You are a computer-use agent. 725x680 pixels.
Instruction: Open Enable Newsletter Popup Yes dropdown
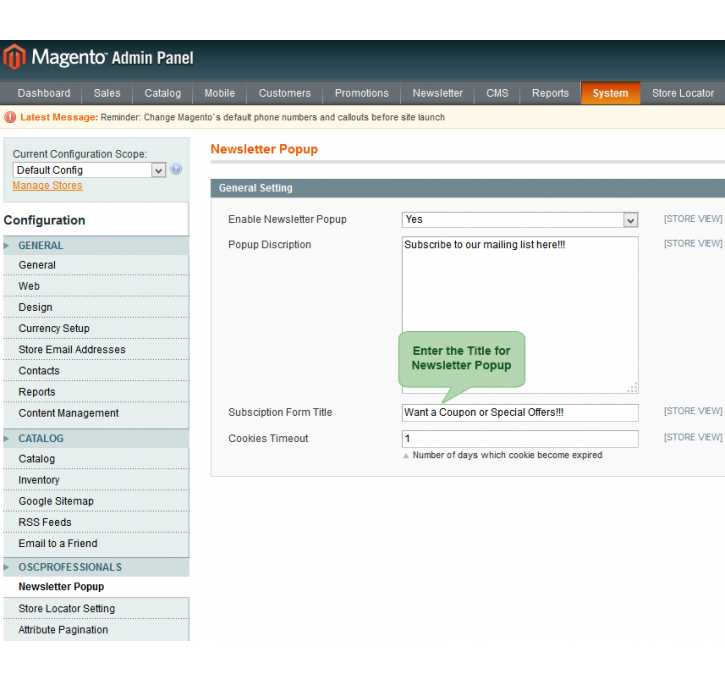point(520,220)
